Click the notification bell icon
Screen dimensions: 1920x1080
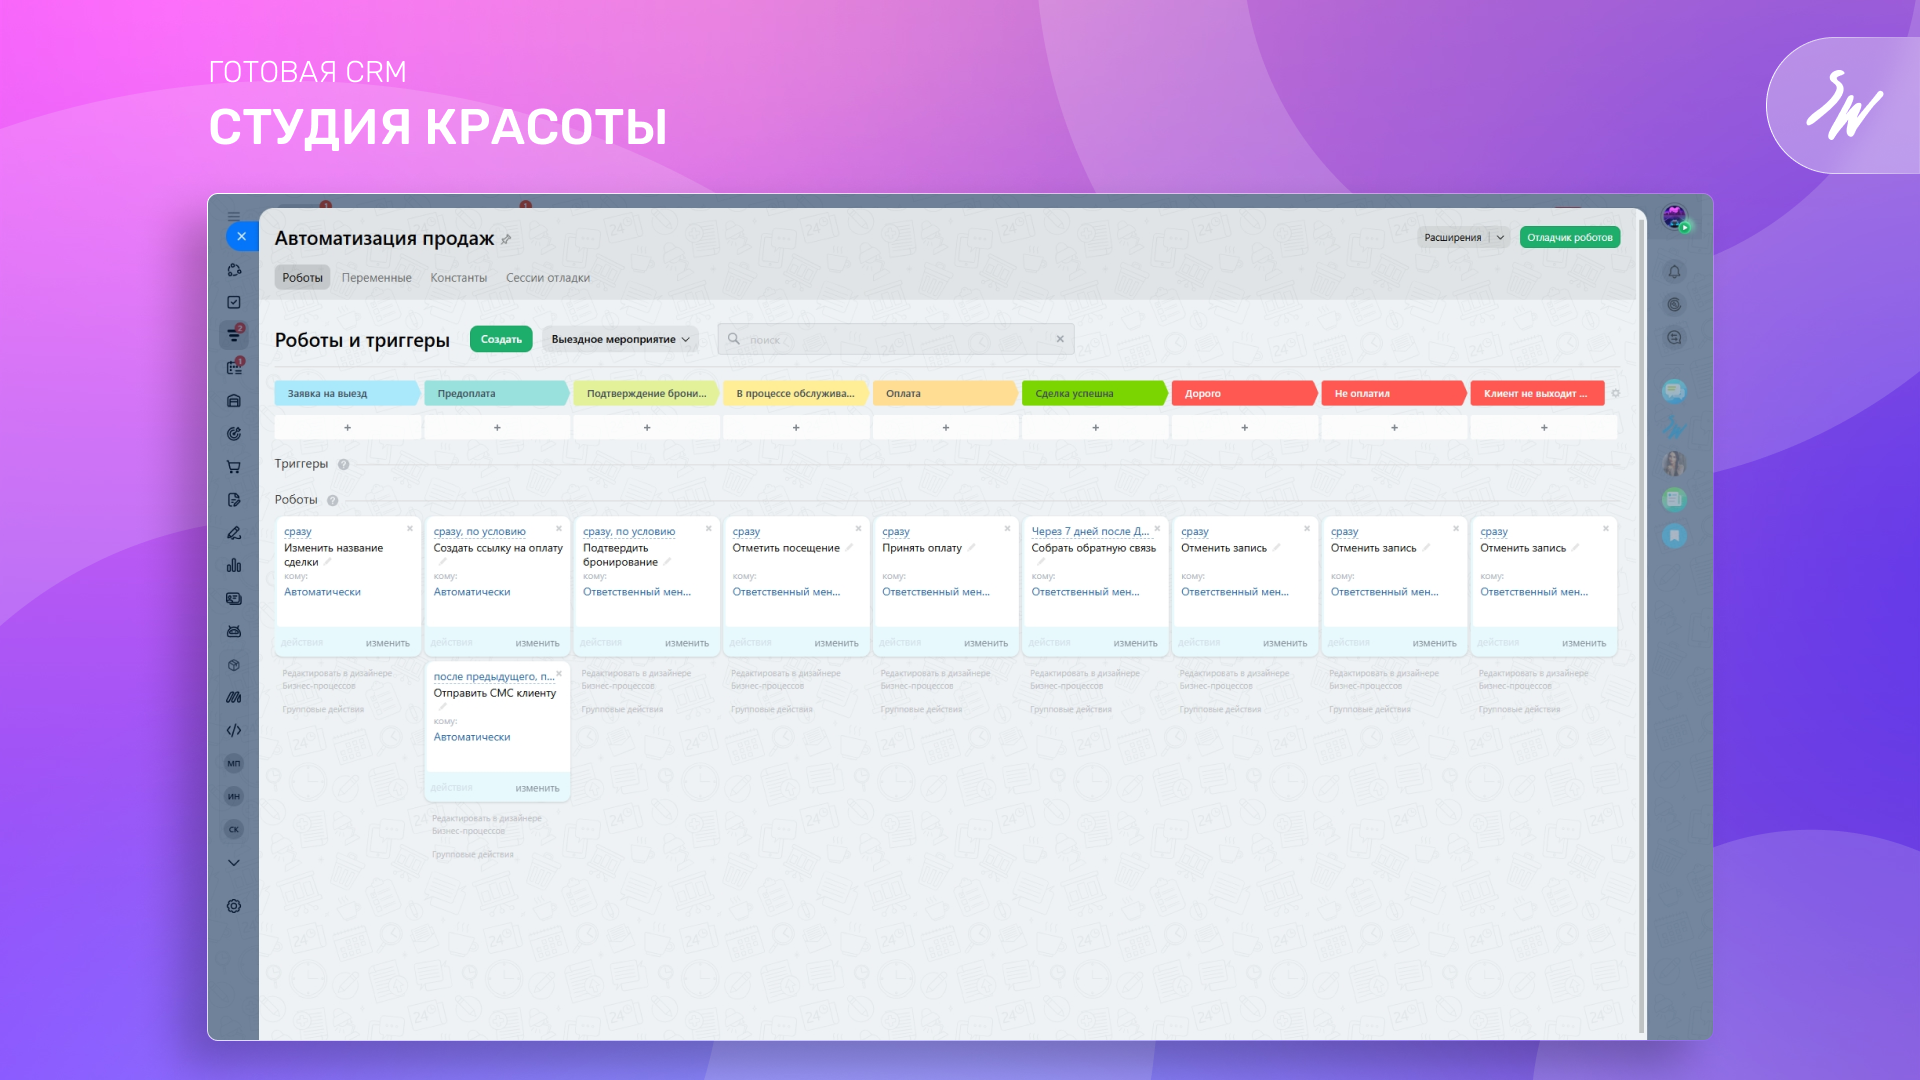pyautogui.click(x=1674, y=272)
